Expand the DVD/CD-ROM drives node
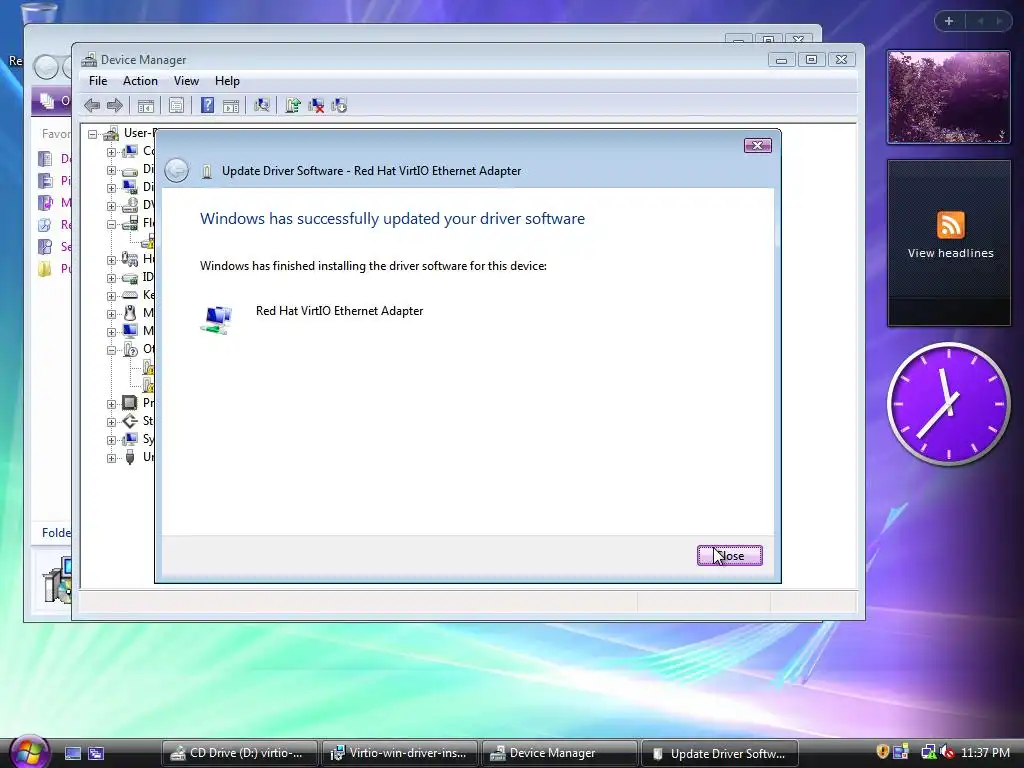 111,206
